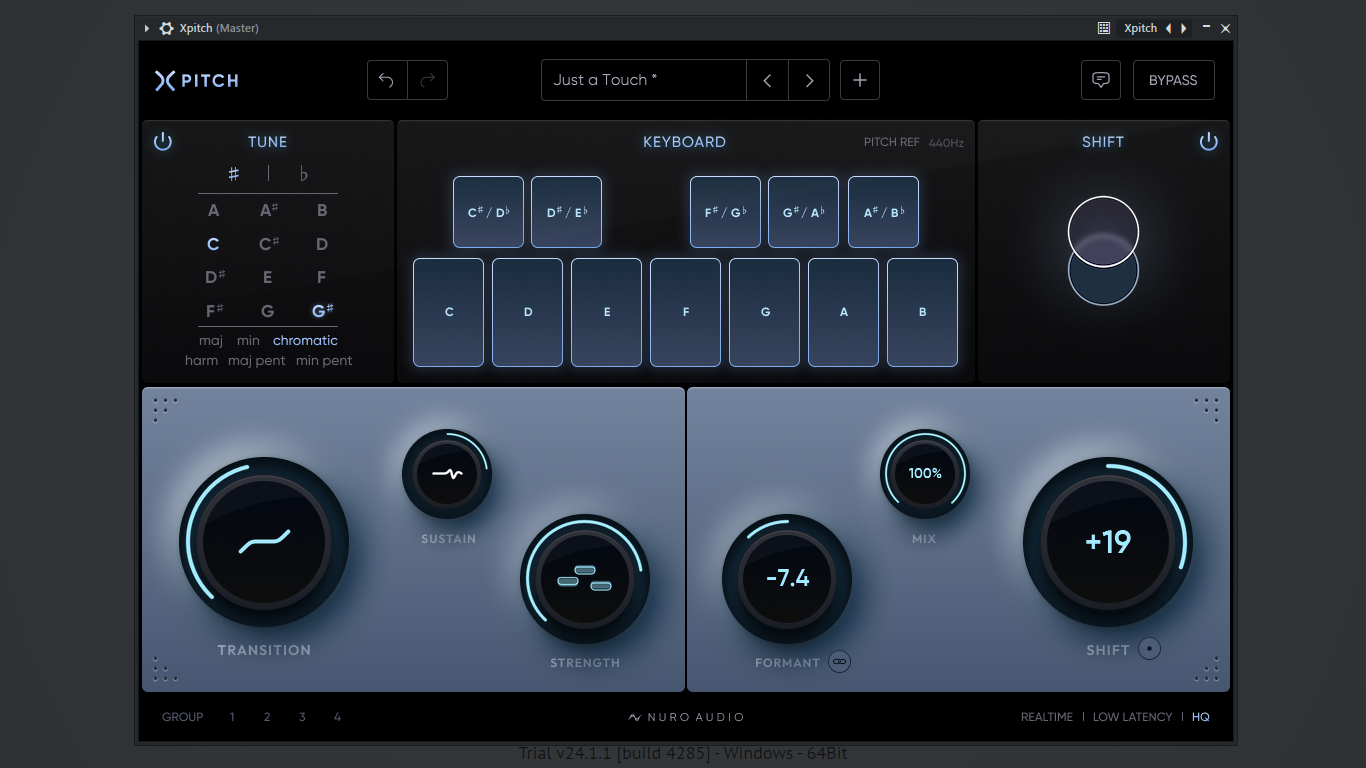Select group 3
This screenshot has height=768, width=1366.
click(302, 717)
